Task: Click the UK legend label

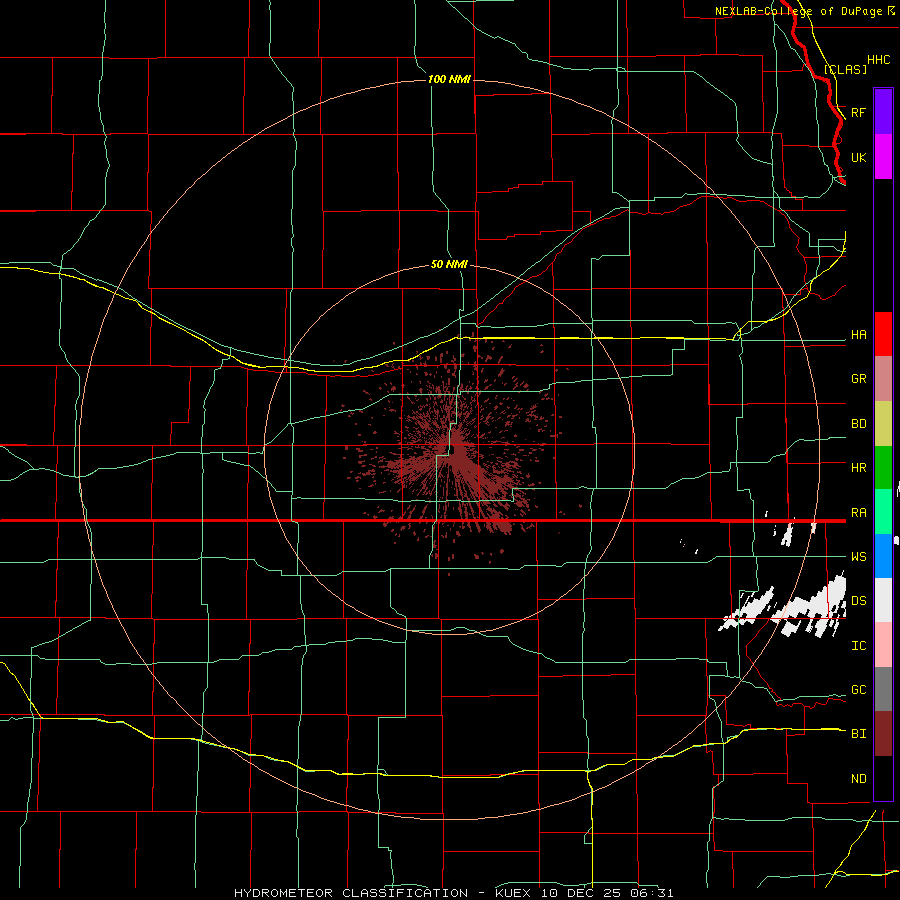Action: tap(858, 157)
